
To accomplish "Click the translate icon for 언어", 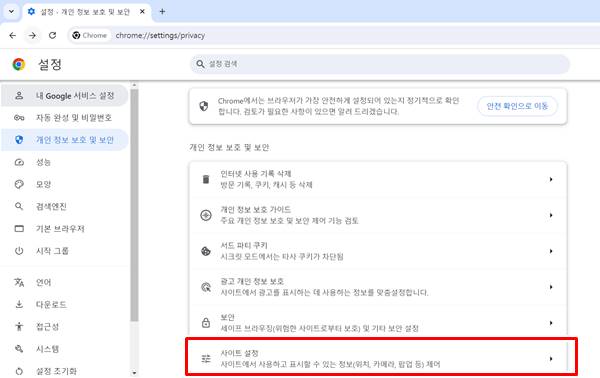I will point(19,282).
